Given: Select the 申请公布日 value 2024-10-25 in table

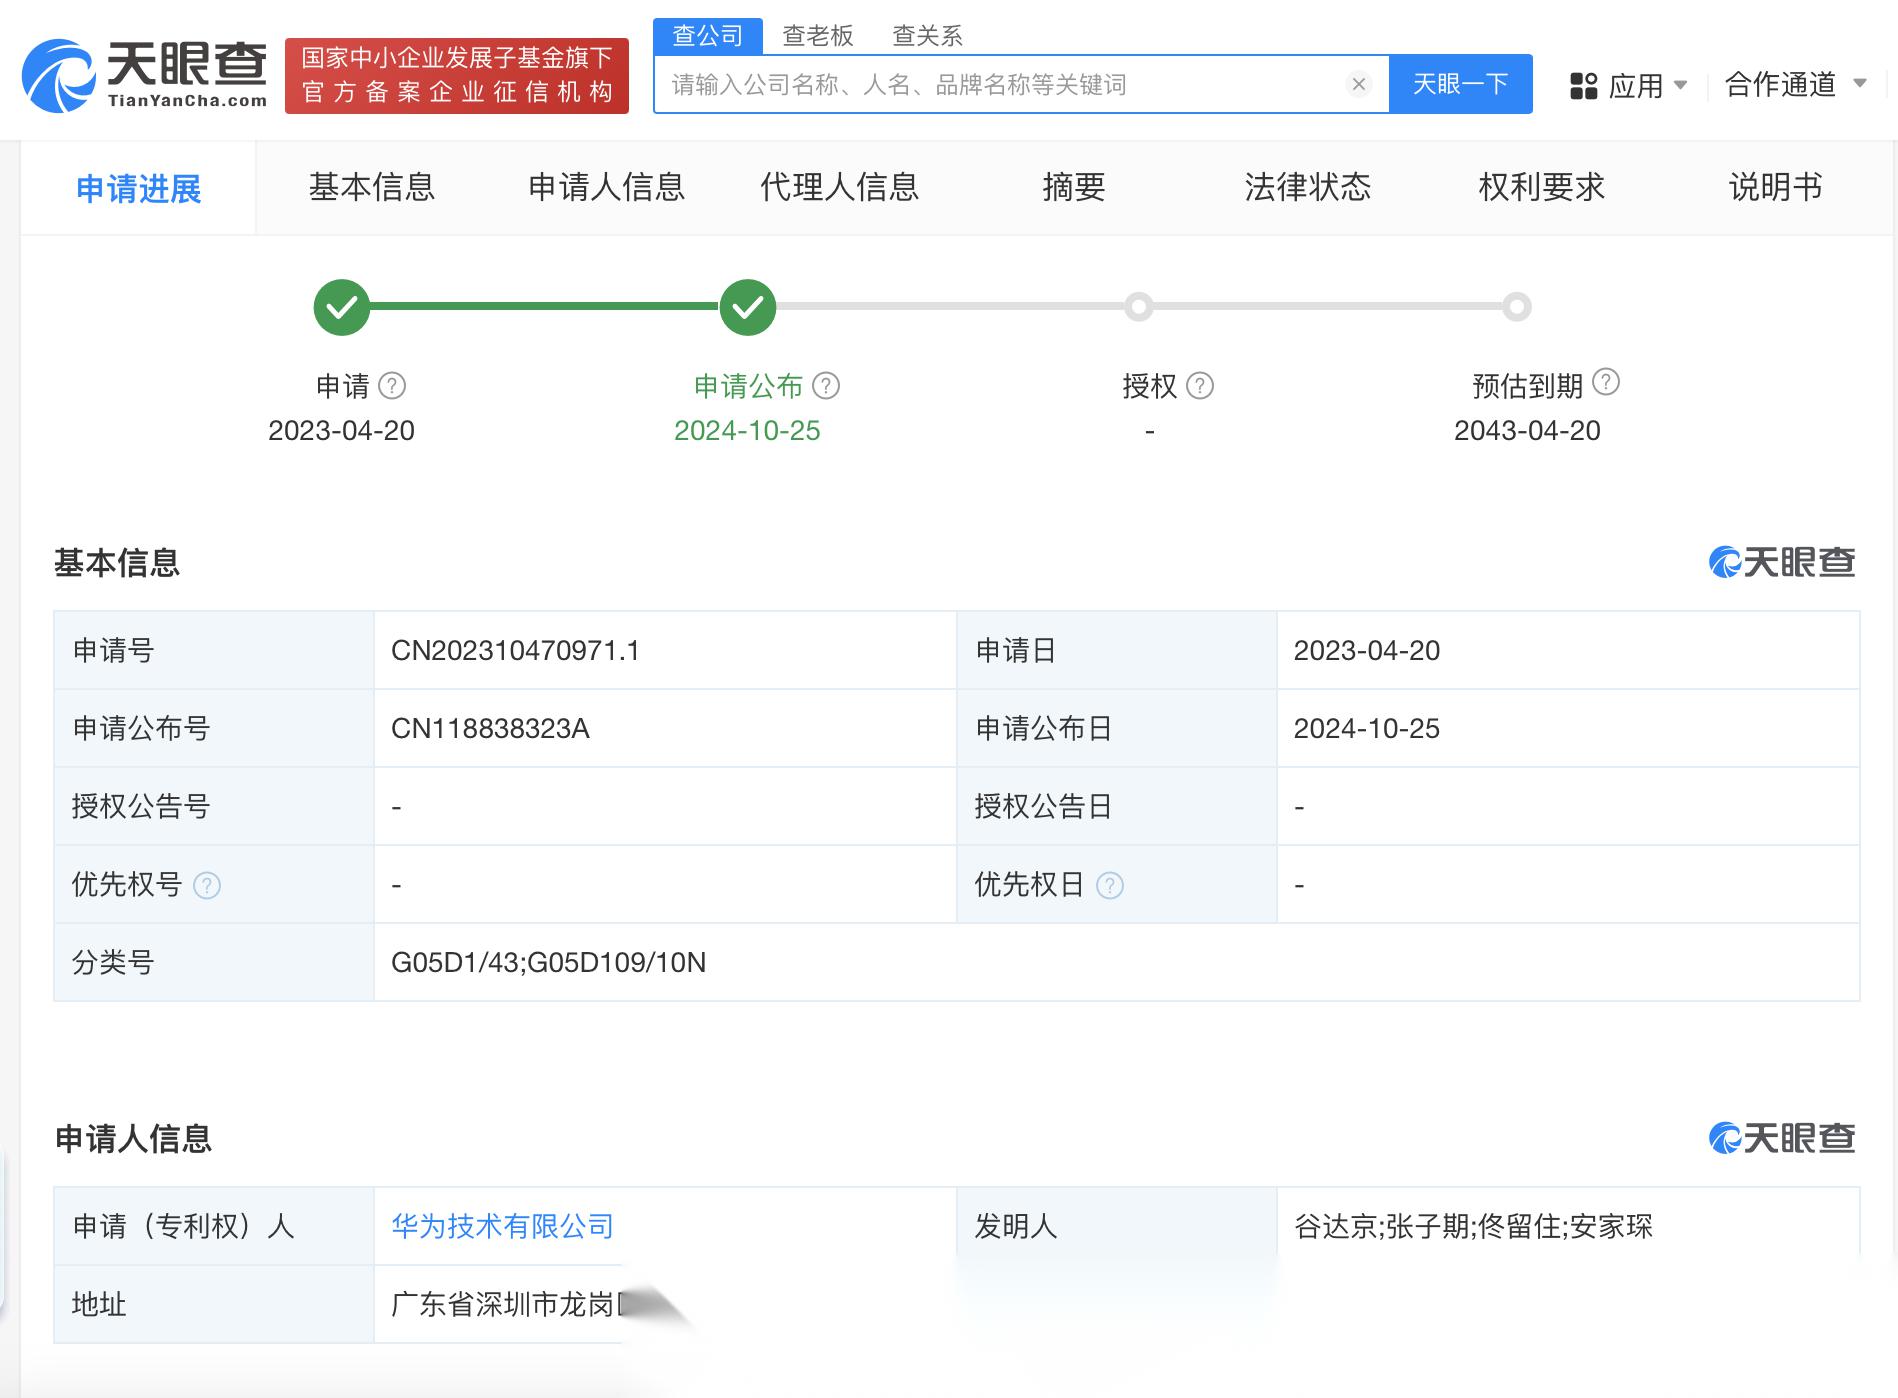Looking at the screenshot, I should point(1367,729).
